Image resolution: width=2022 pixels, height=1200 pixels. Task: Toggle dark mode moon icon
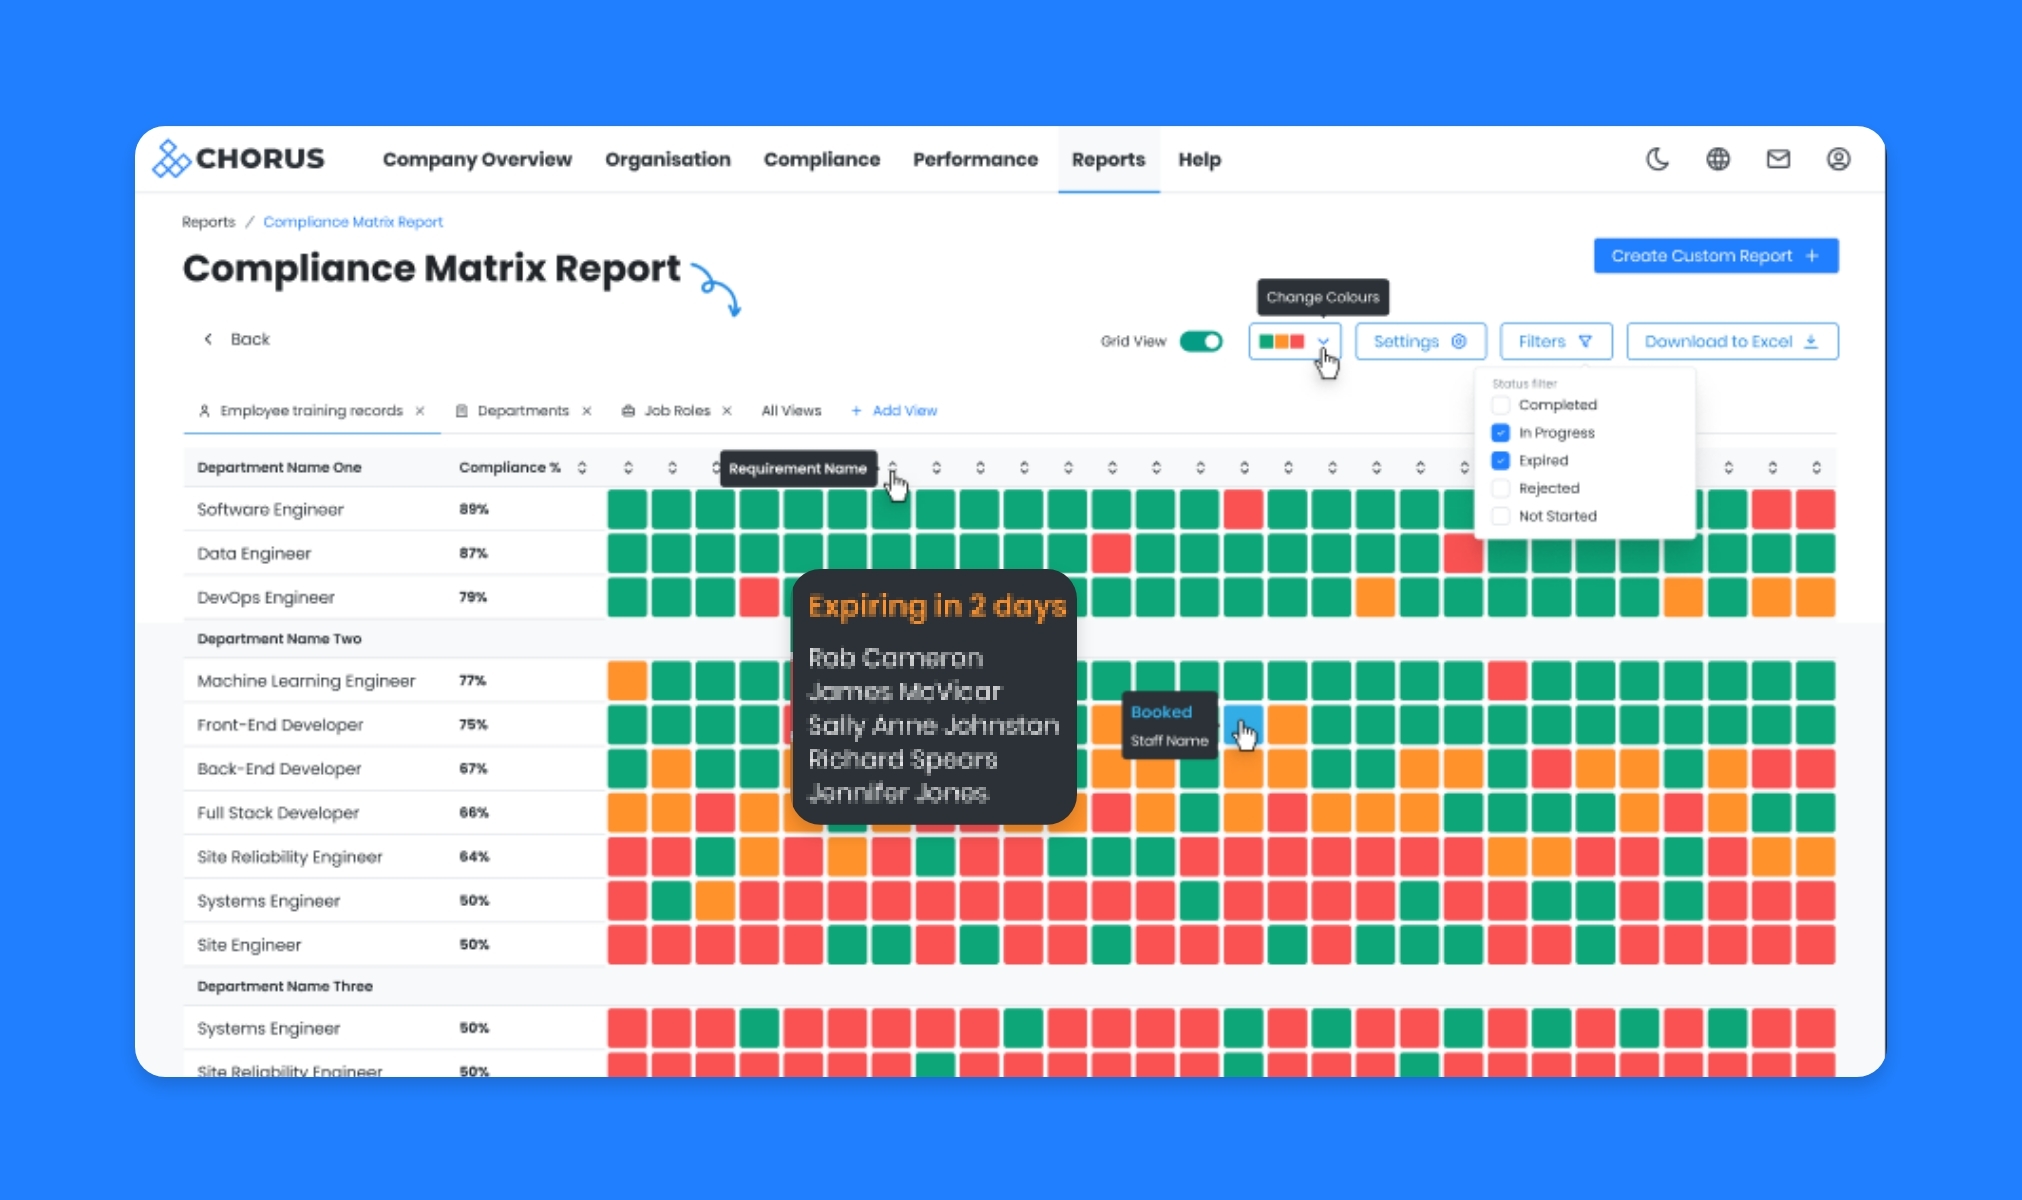(x=1657, y=159)
